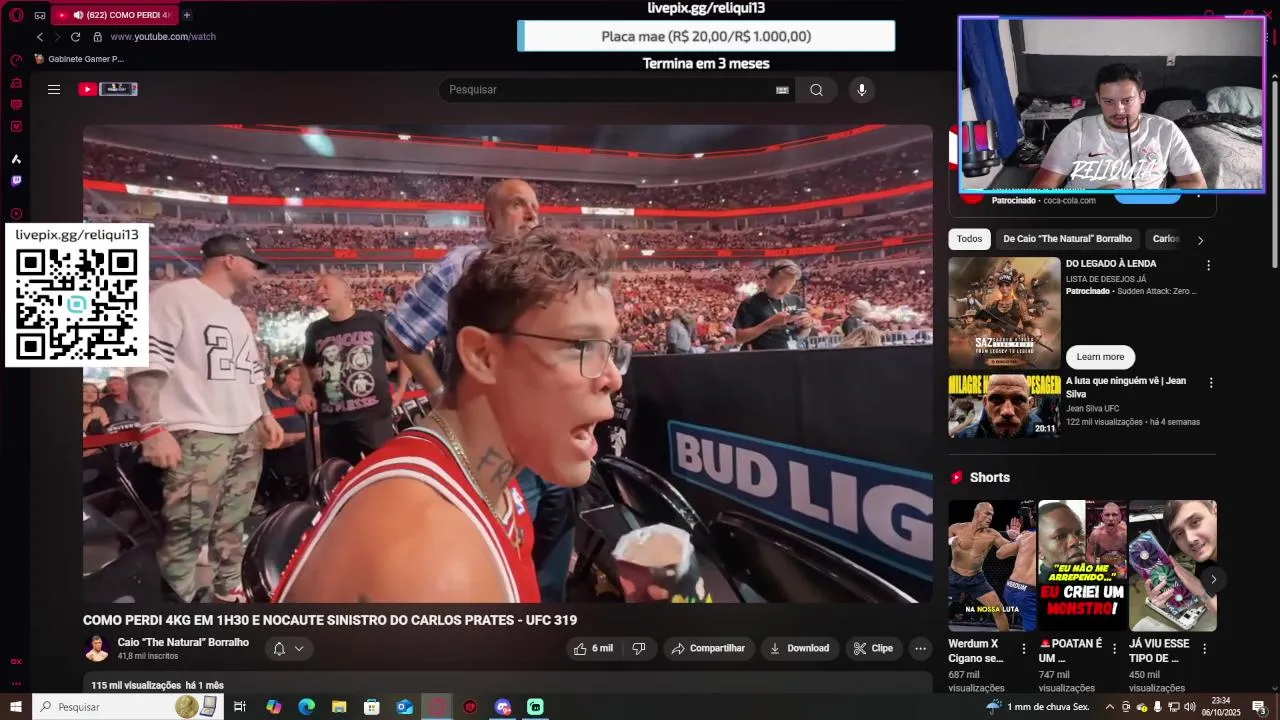Show next Shorts with arrow
1280x720 pixels.
(1213, 579)
